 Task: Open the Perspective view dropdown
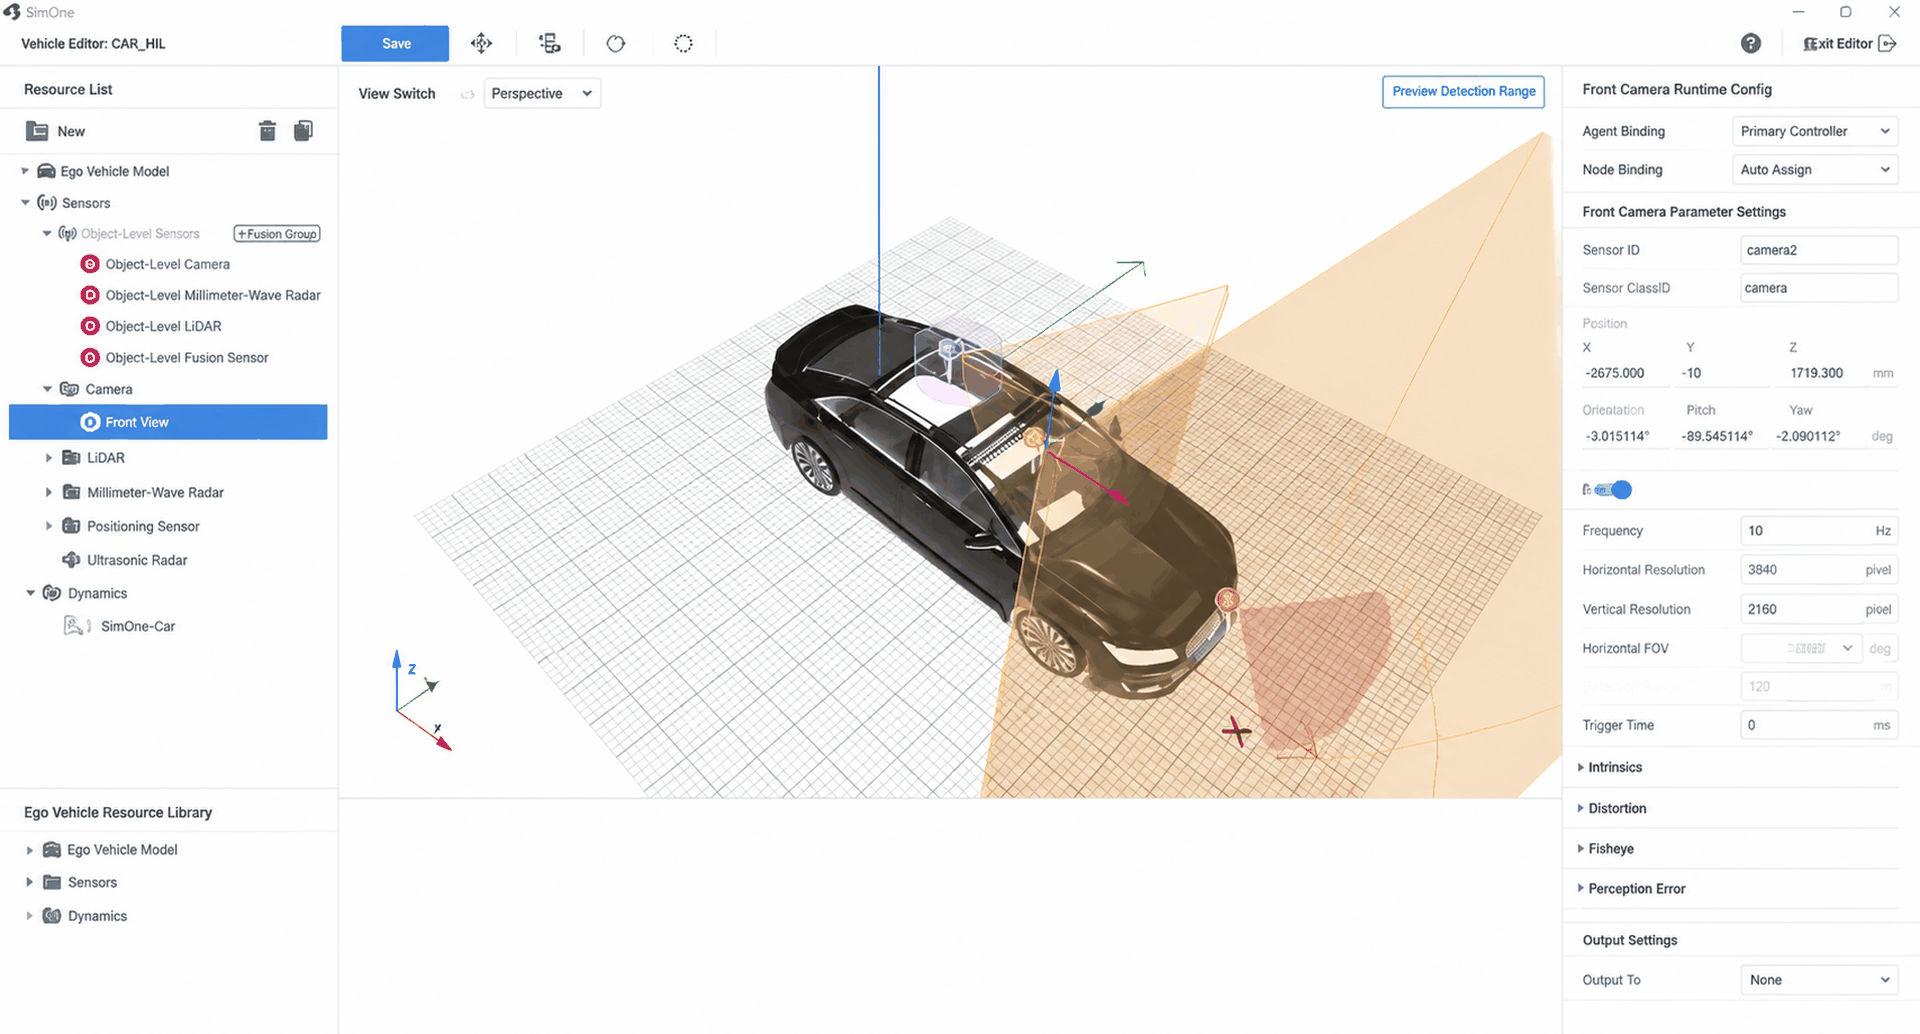(542, 93)
